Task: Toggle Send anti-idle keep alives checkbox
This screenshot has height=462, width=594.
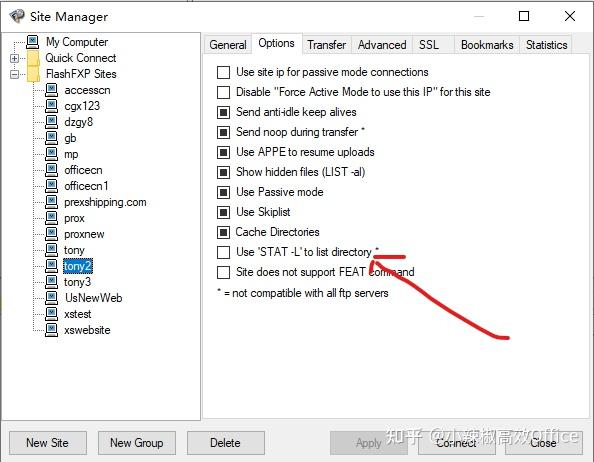Action: pyautogui.click(x=224, y=112)
